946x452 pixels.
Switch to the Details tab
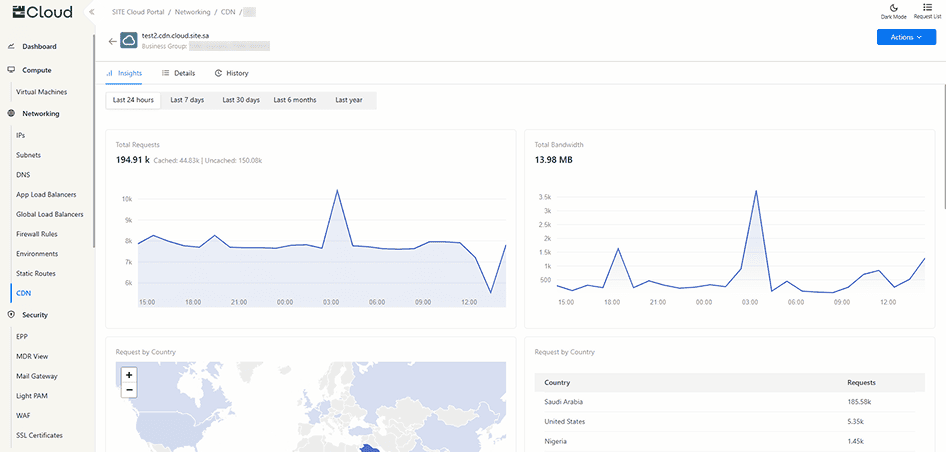(179, 73)
